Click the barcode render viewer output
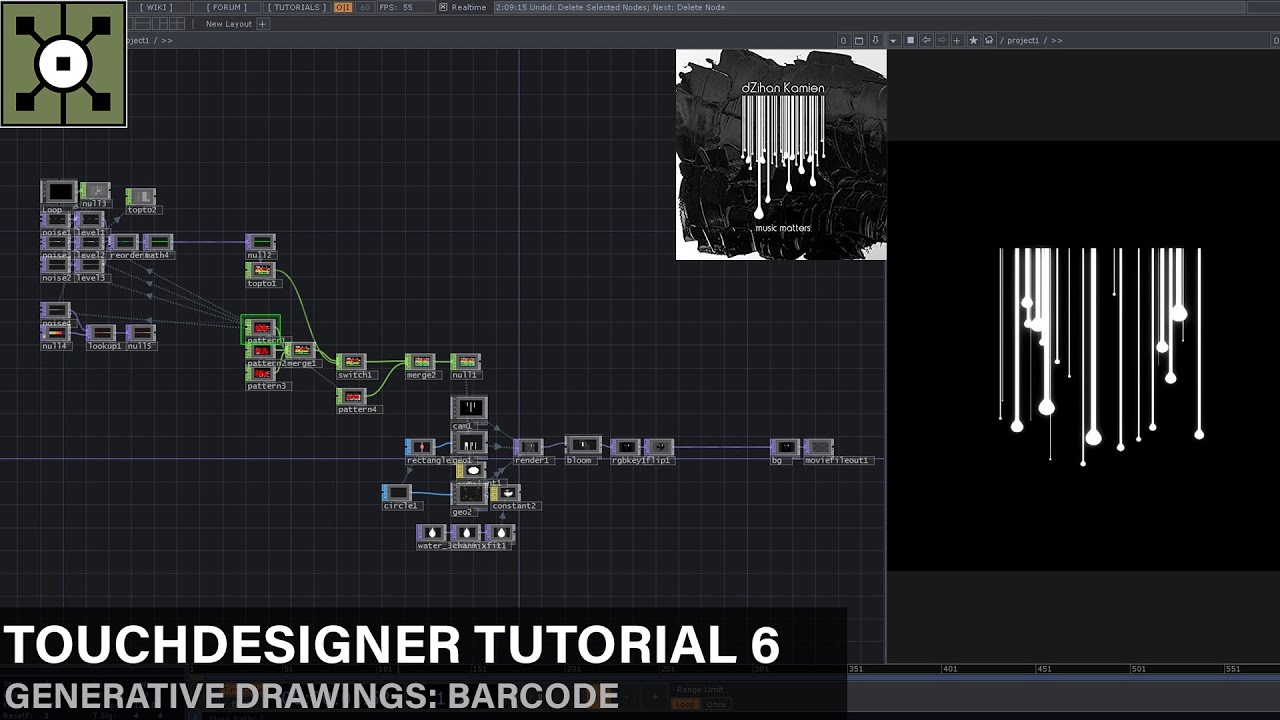The width and height of the screenshot is (1280, 720). (1084, 355)
